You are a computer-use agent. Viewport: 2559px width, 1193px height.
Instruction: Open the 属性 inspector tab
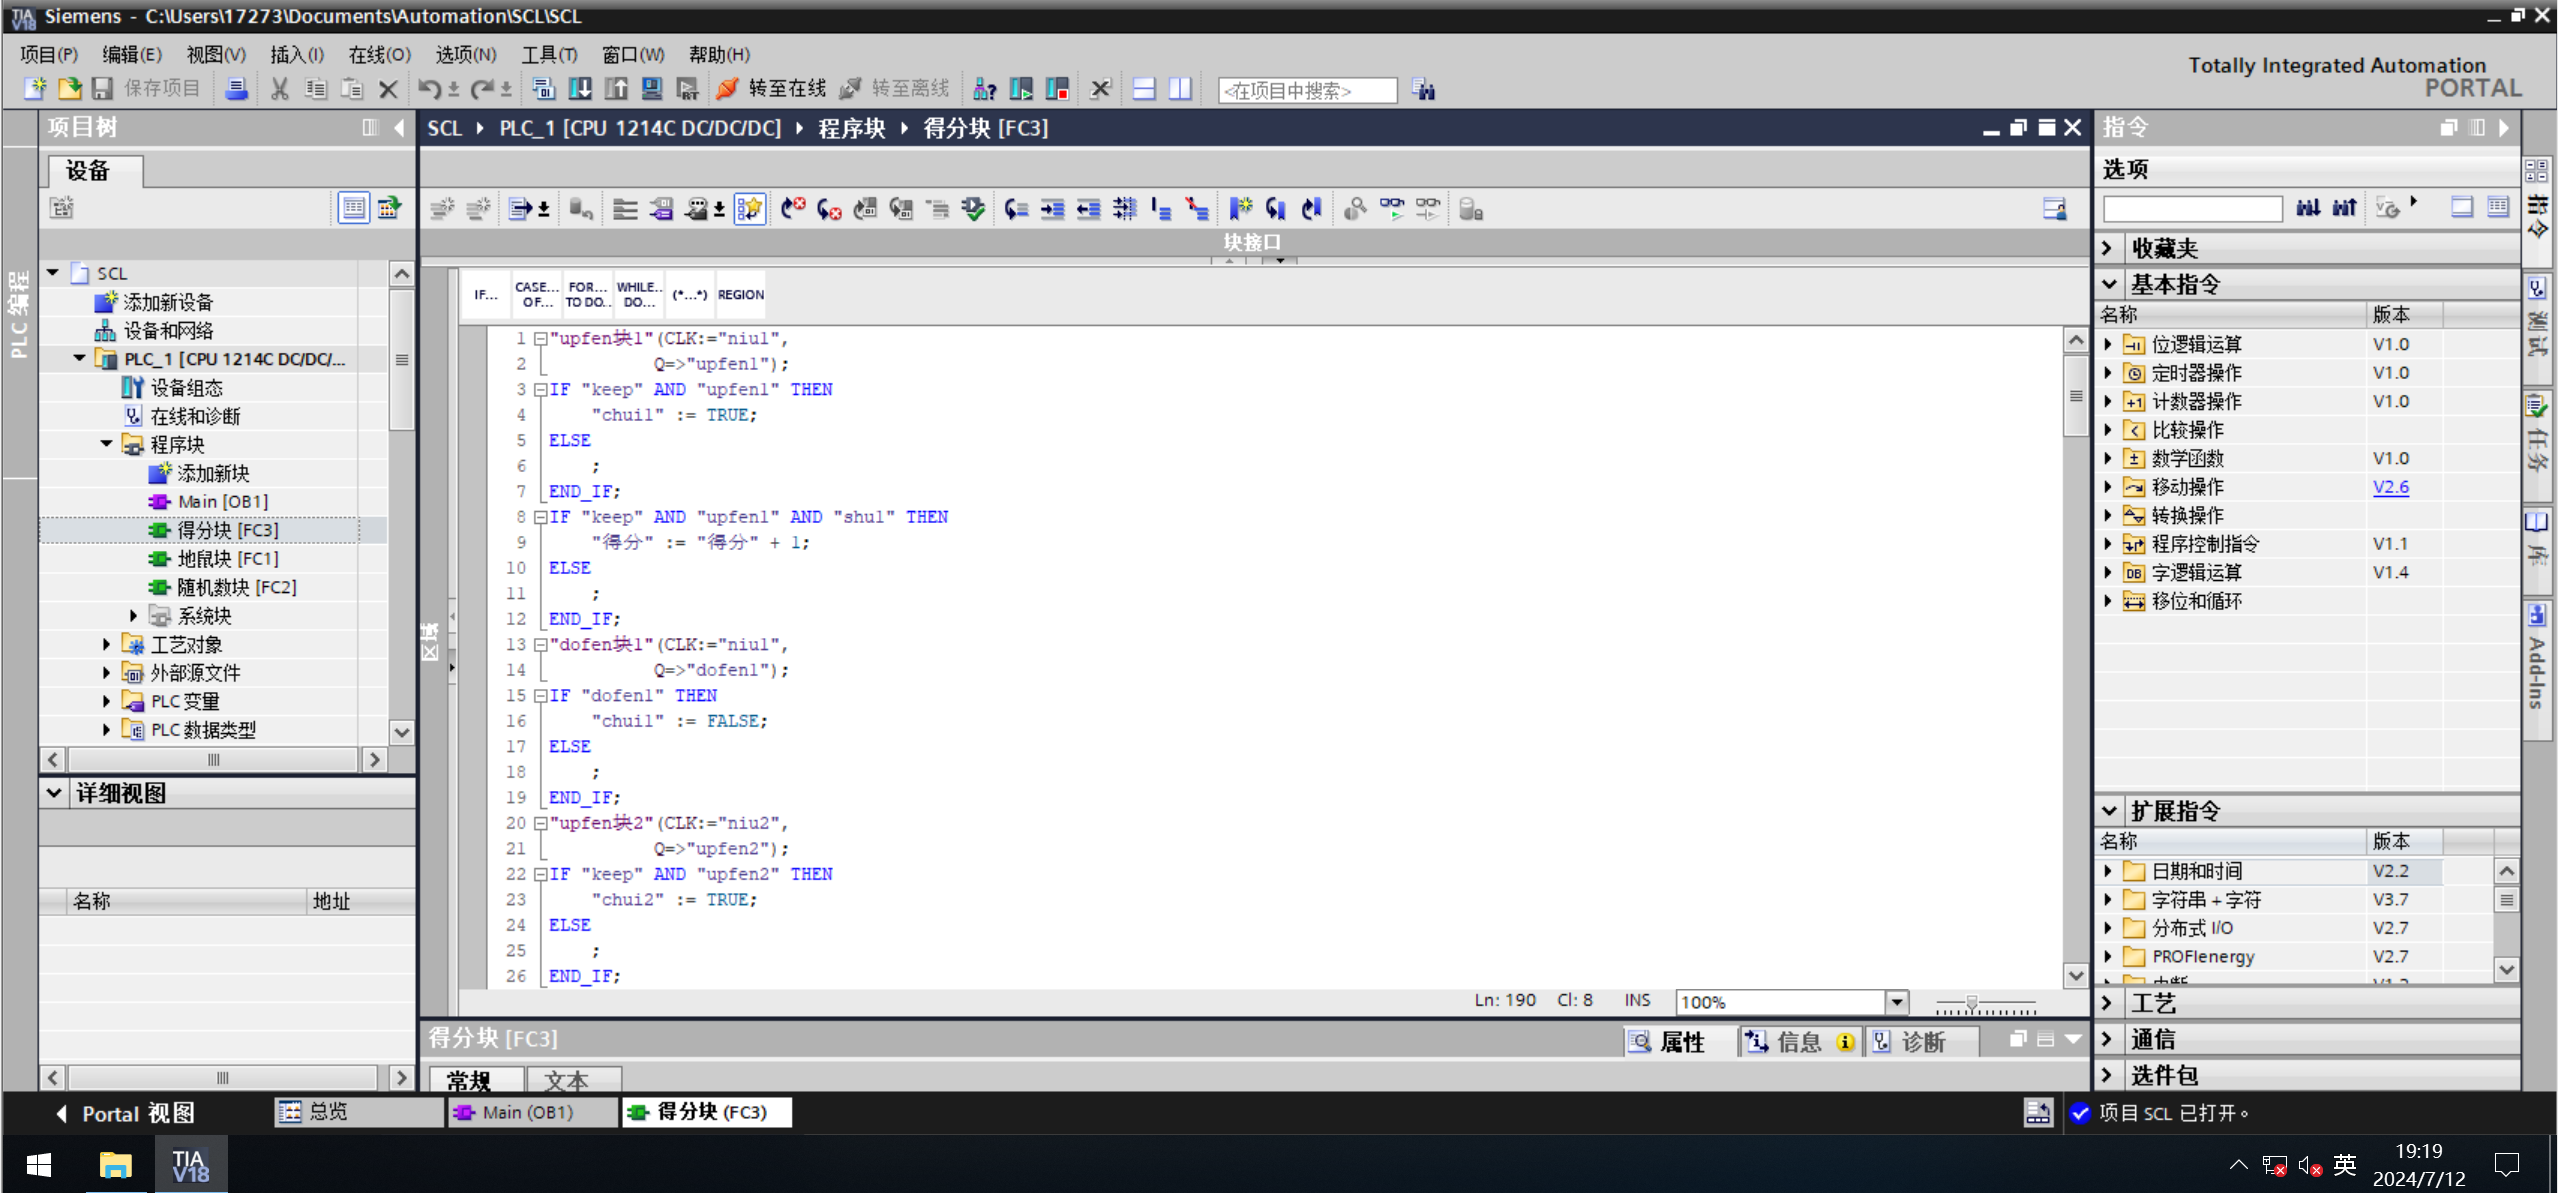1669,1042
